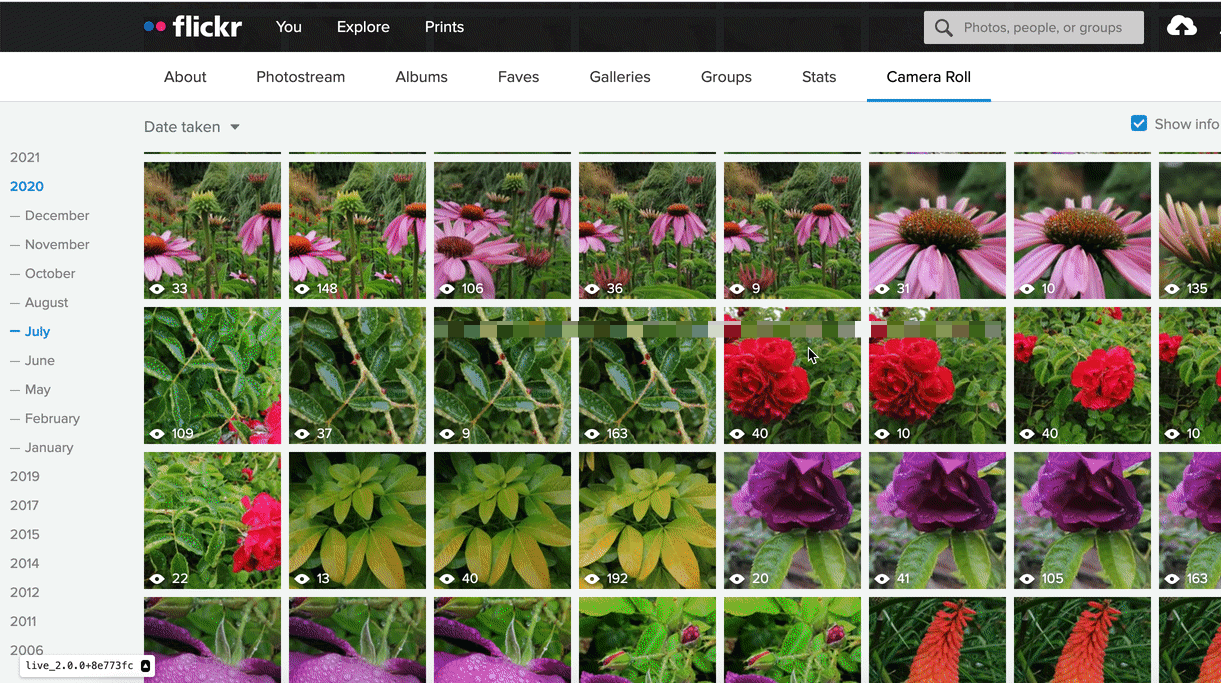The width and height of the screenshot is (1221, 683).
Task: Jump to year 2017 in timeline
Action: pos(25,505)
